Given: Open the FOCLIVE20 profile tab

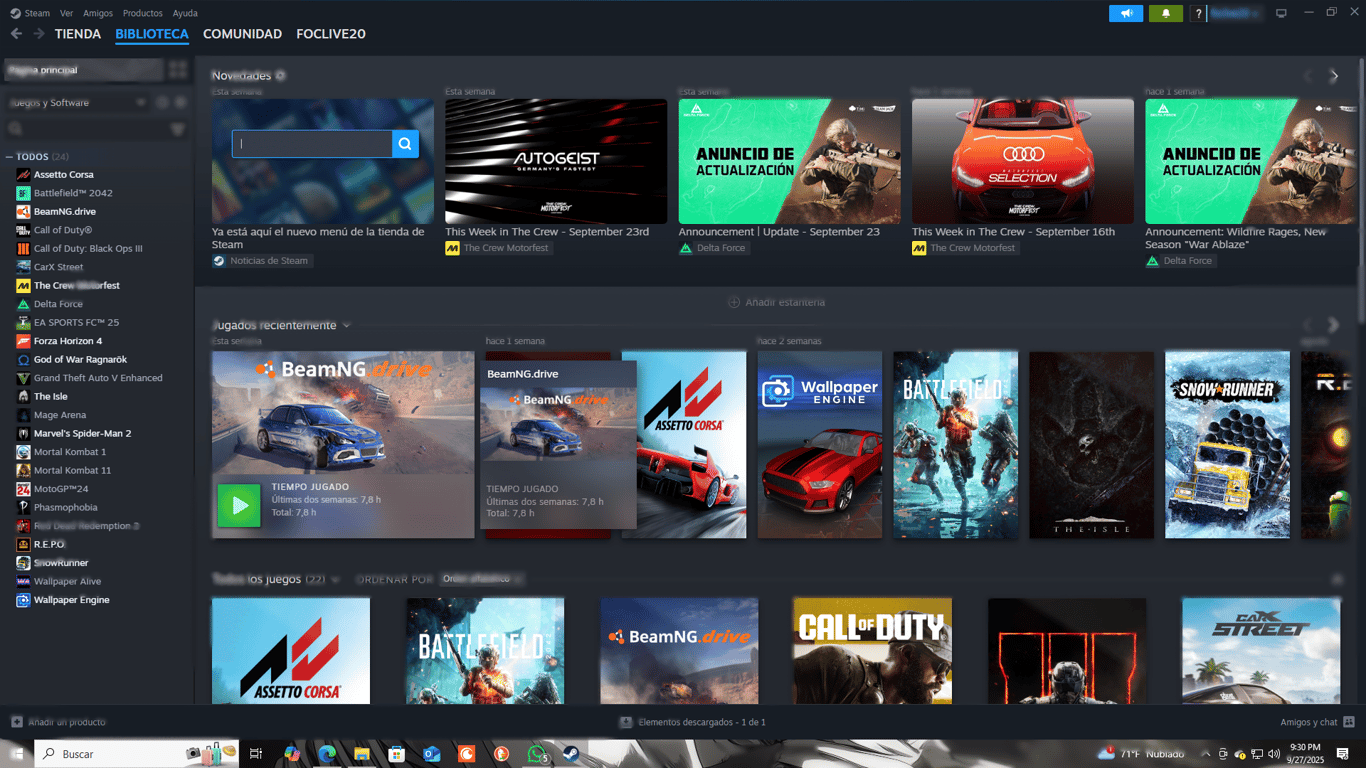Looking at the screenshot, I should pyautogui.click(x=331, y=34).
